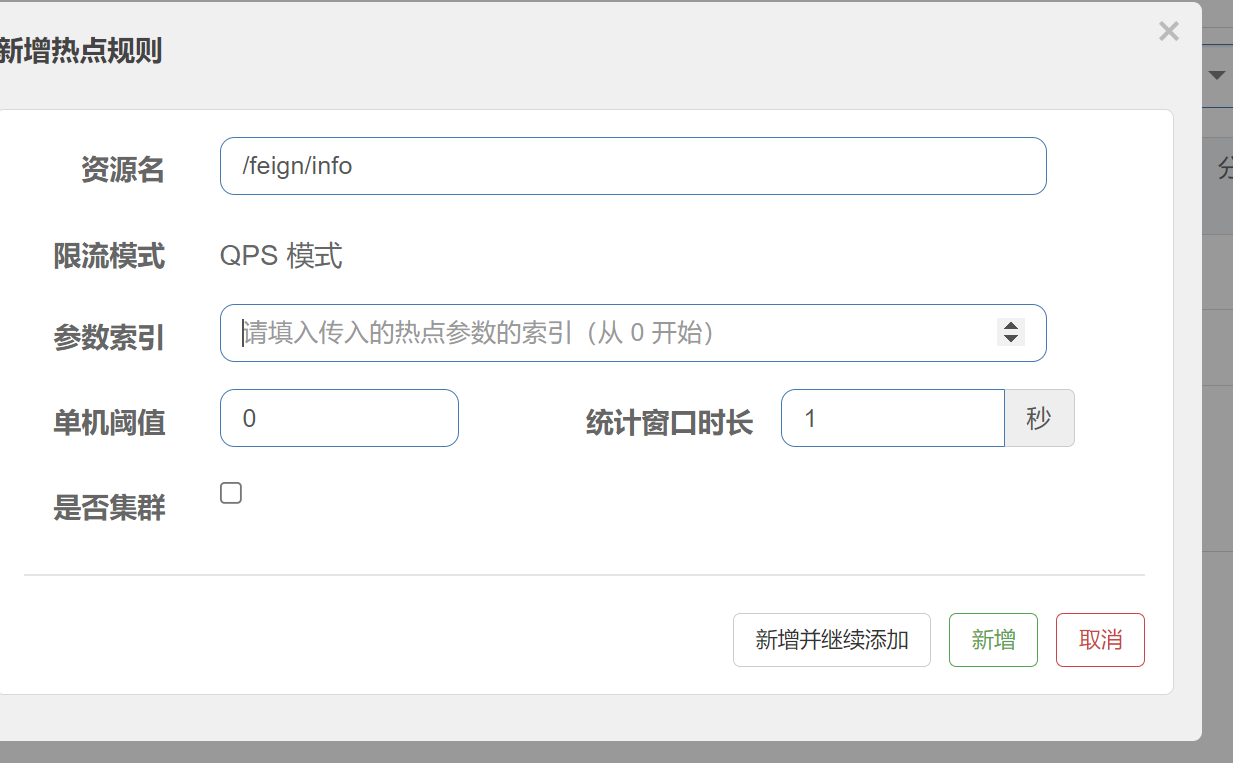Cancel with the 取消 button
The image size is (1233, 763).
click(x=1100, y=640)
